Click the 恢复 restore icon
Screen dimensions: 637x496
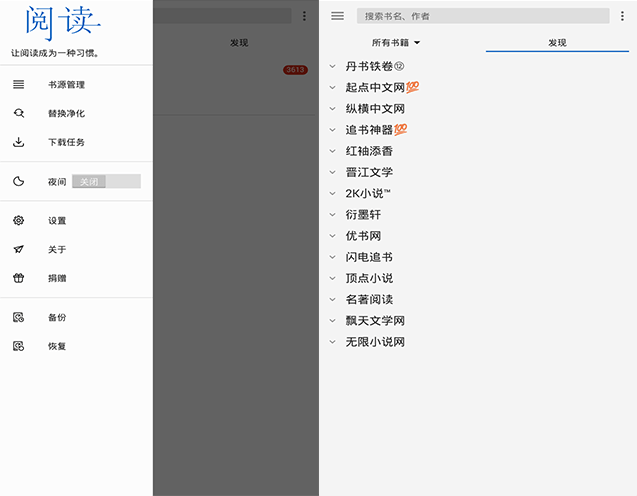[18, 346]
